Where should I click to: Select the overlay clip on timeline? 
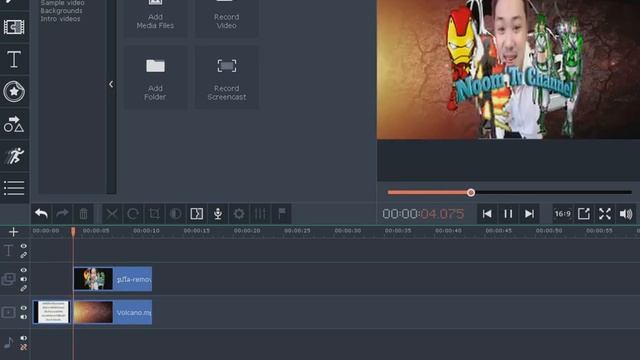(x=113, y=279)
